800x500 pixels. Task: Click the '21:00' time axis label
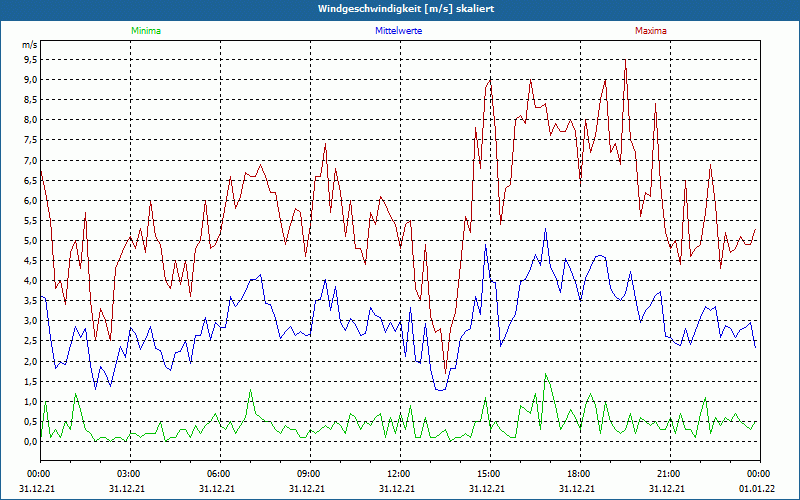coord(669,474)
